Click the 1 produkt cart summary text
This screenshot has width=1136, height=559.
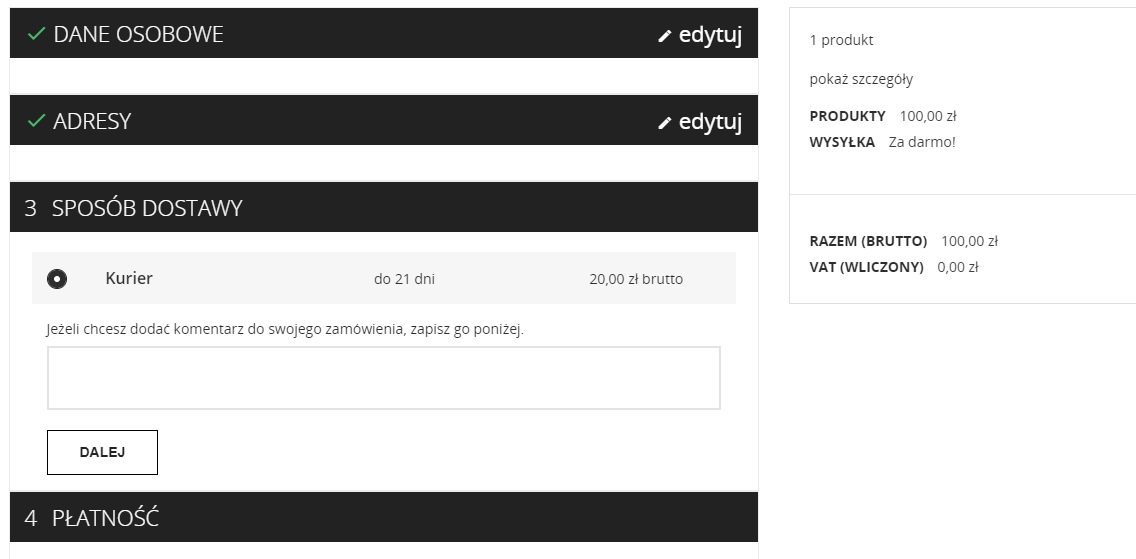click(841, 40)
